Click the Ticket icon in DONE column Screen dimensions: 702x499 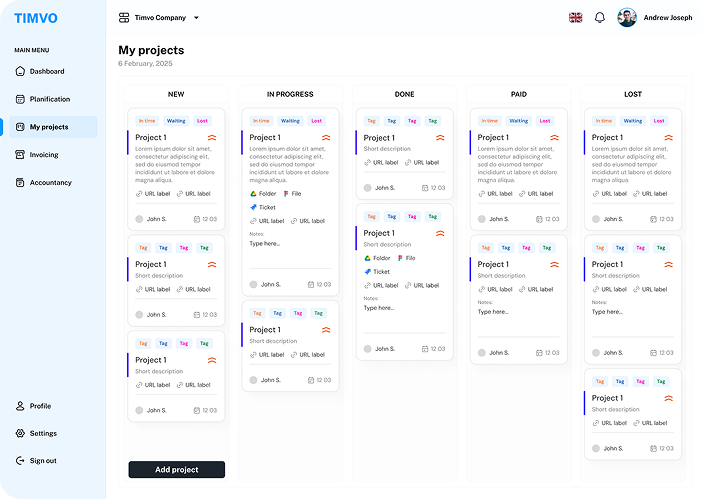pyautogui.click(x=368, y=271)
